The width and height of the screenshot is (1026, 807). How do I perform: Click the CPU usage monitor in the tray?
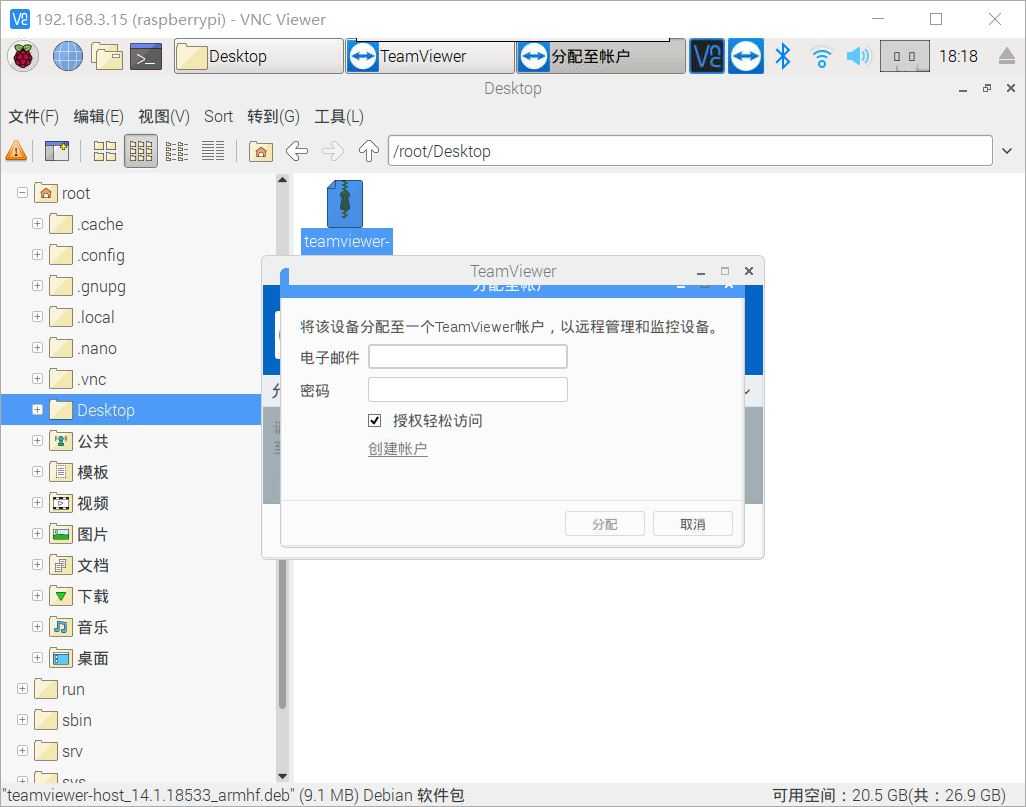click(904, 56)
